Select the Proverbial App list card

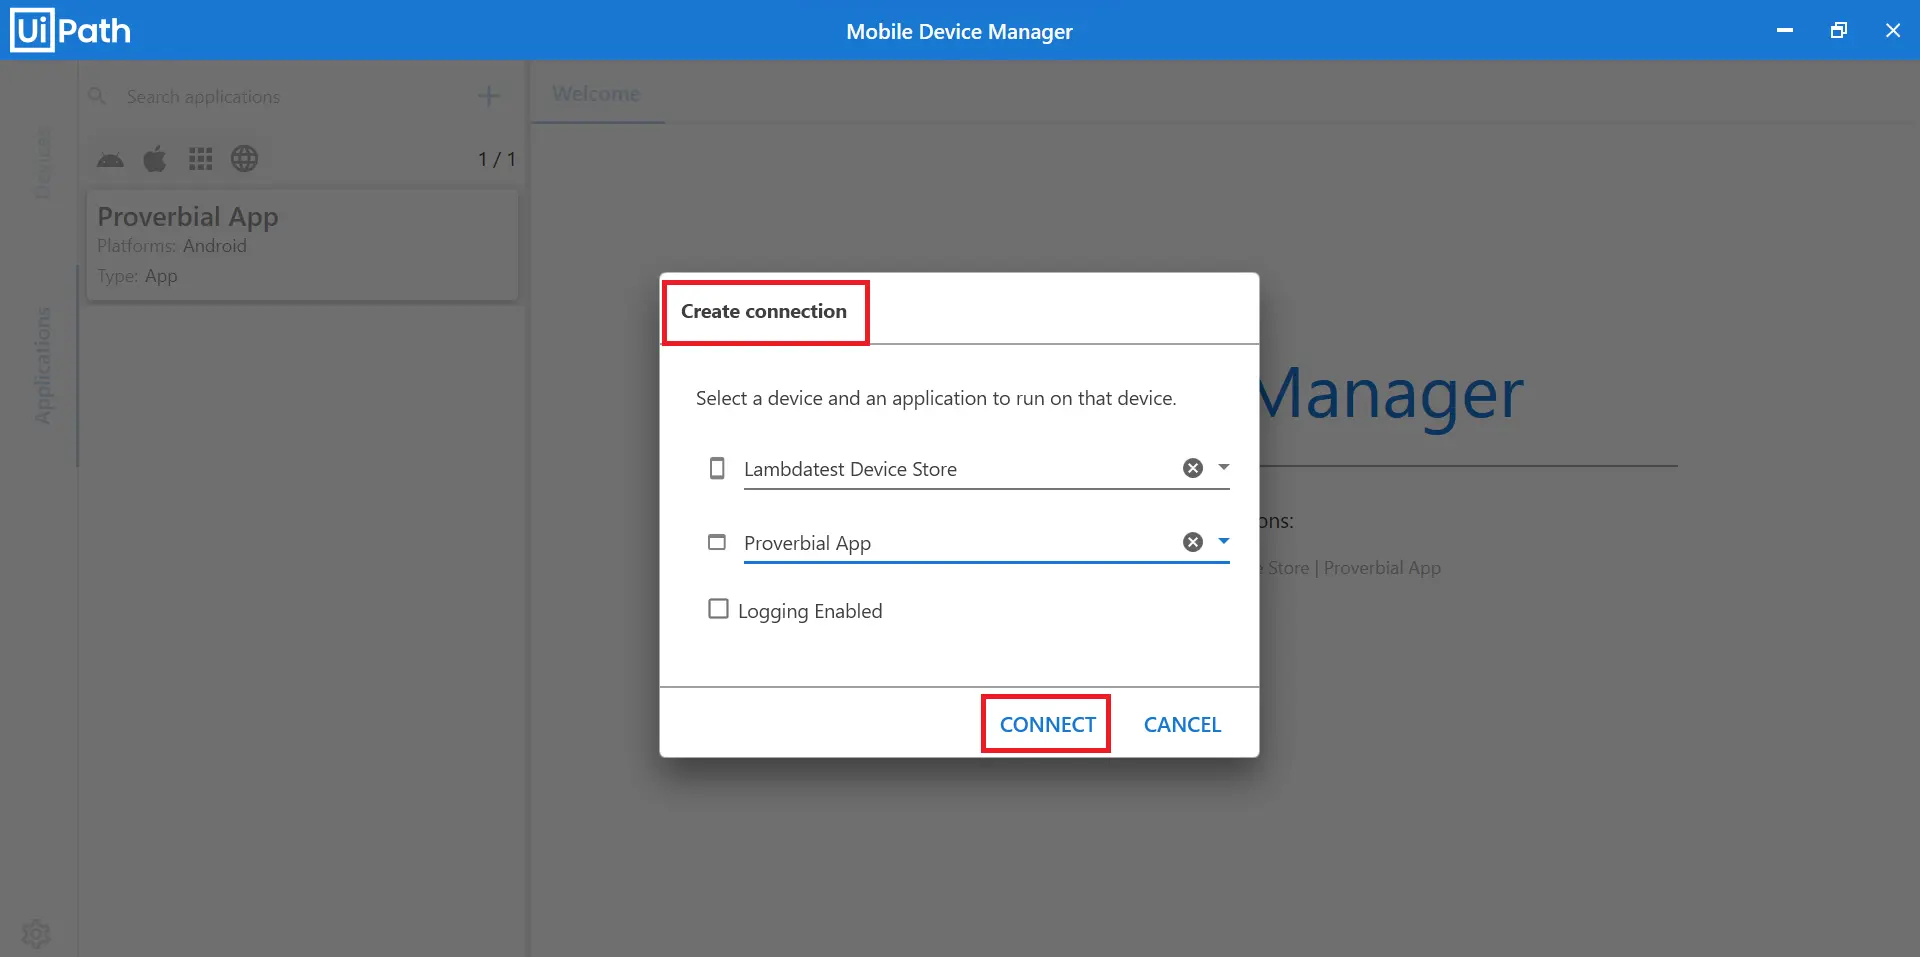pos(302,245)
